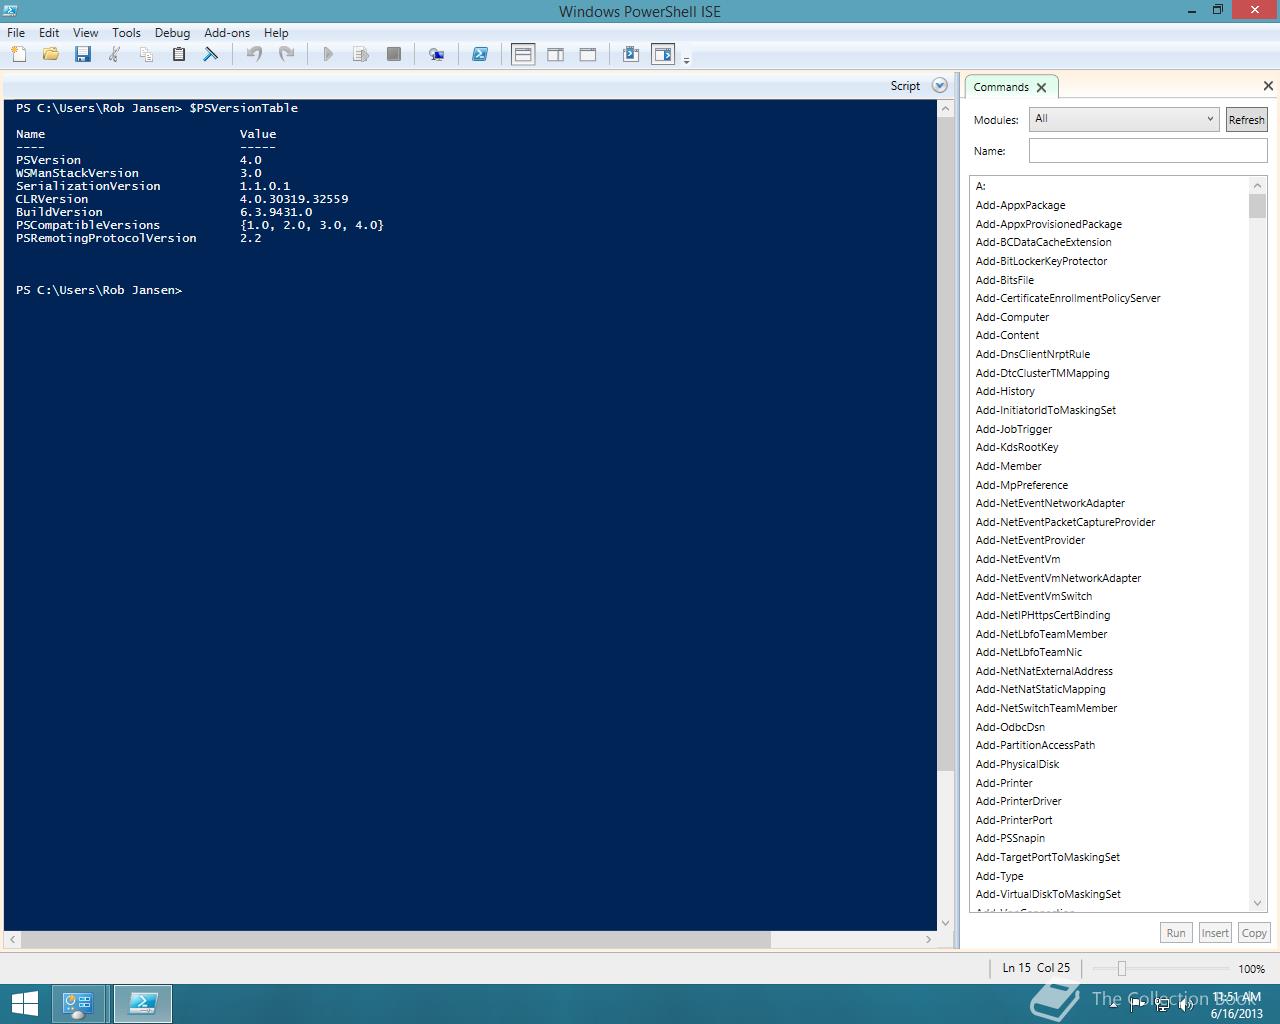The image size is (1280, 1024).
Task: Paste from clipboard via toolbar icon
Action: pos(178,54)
